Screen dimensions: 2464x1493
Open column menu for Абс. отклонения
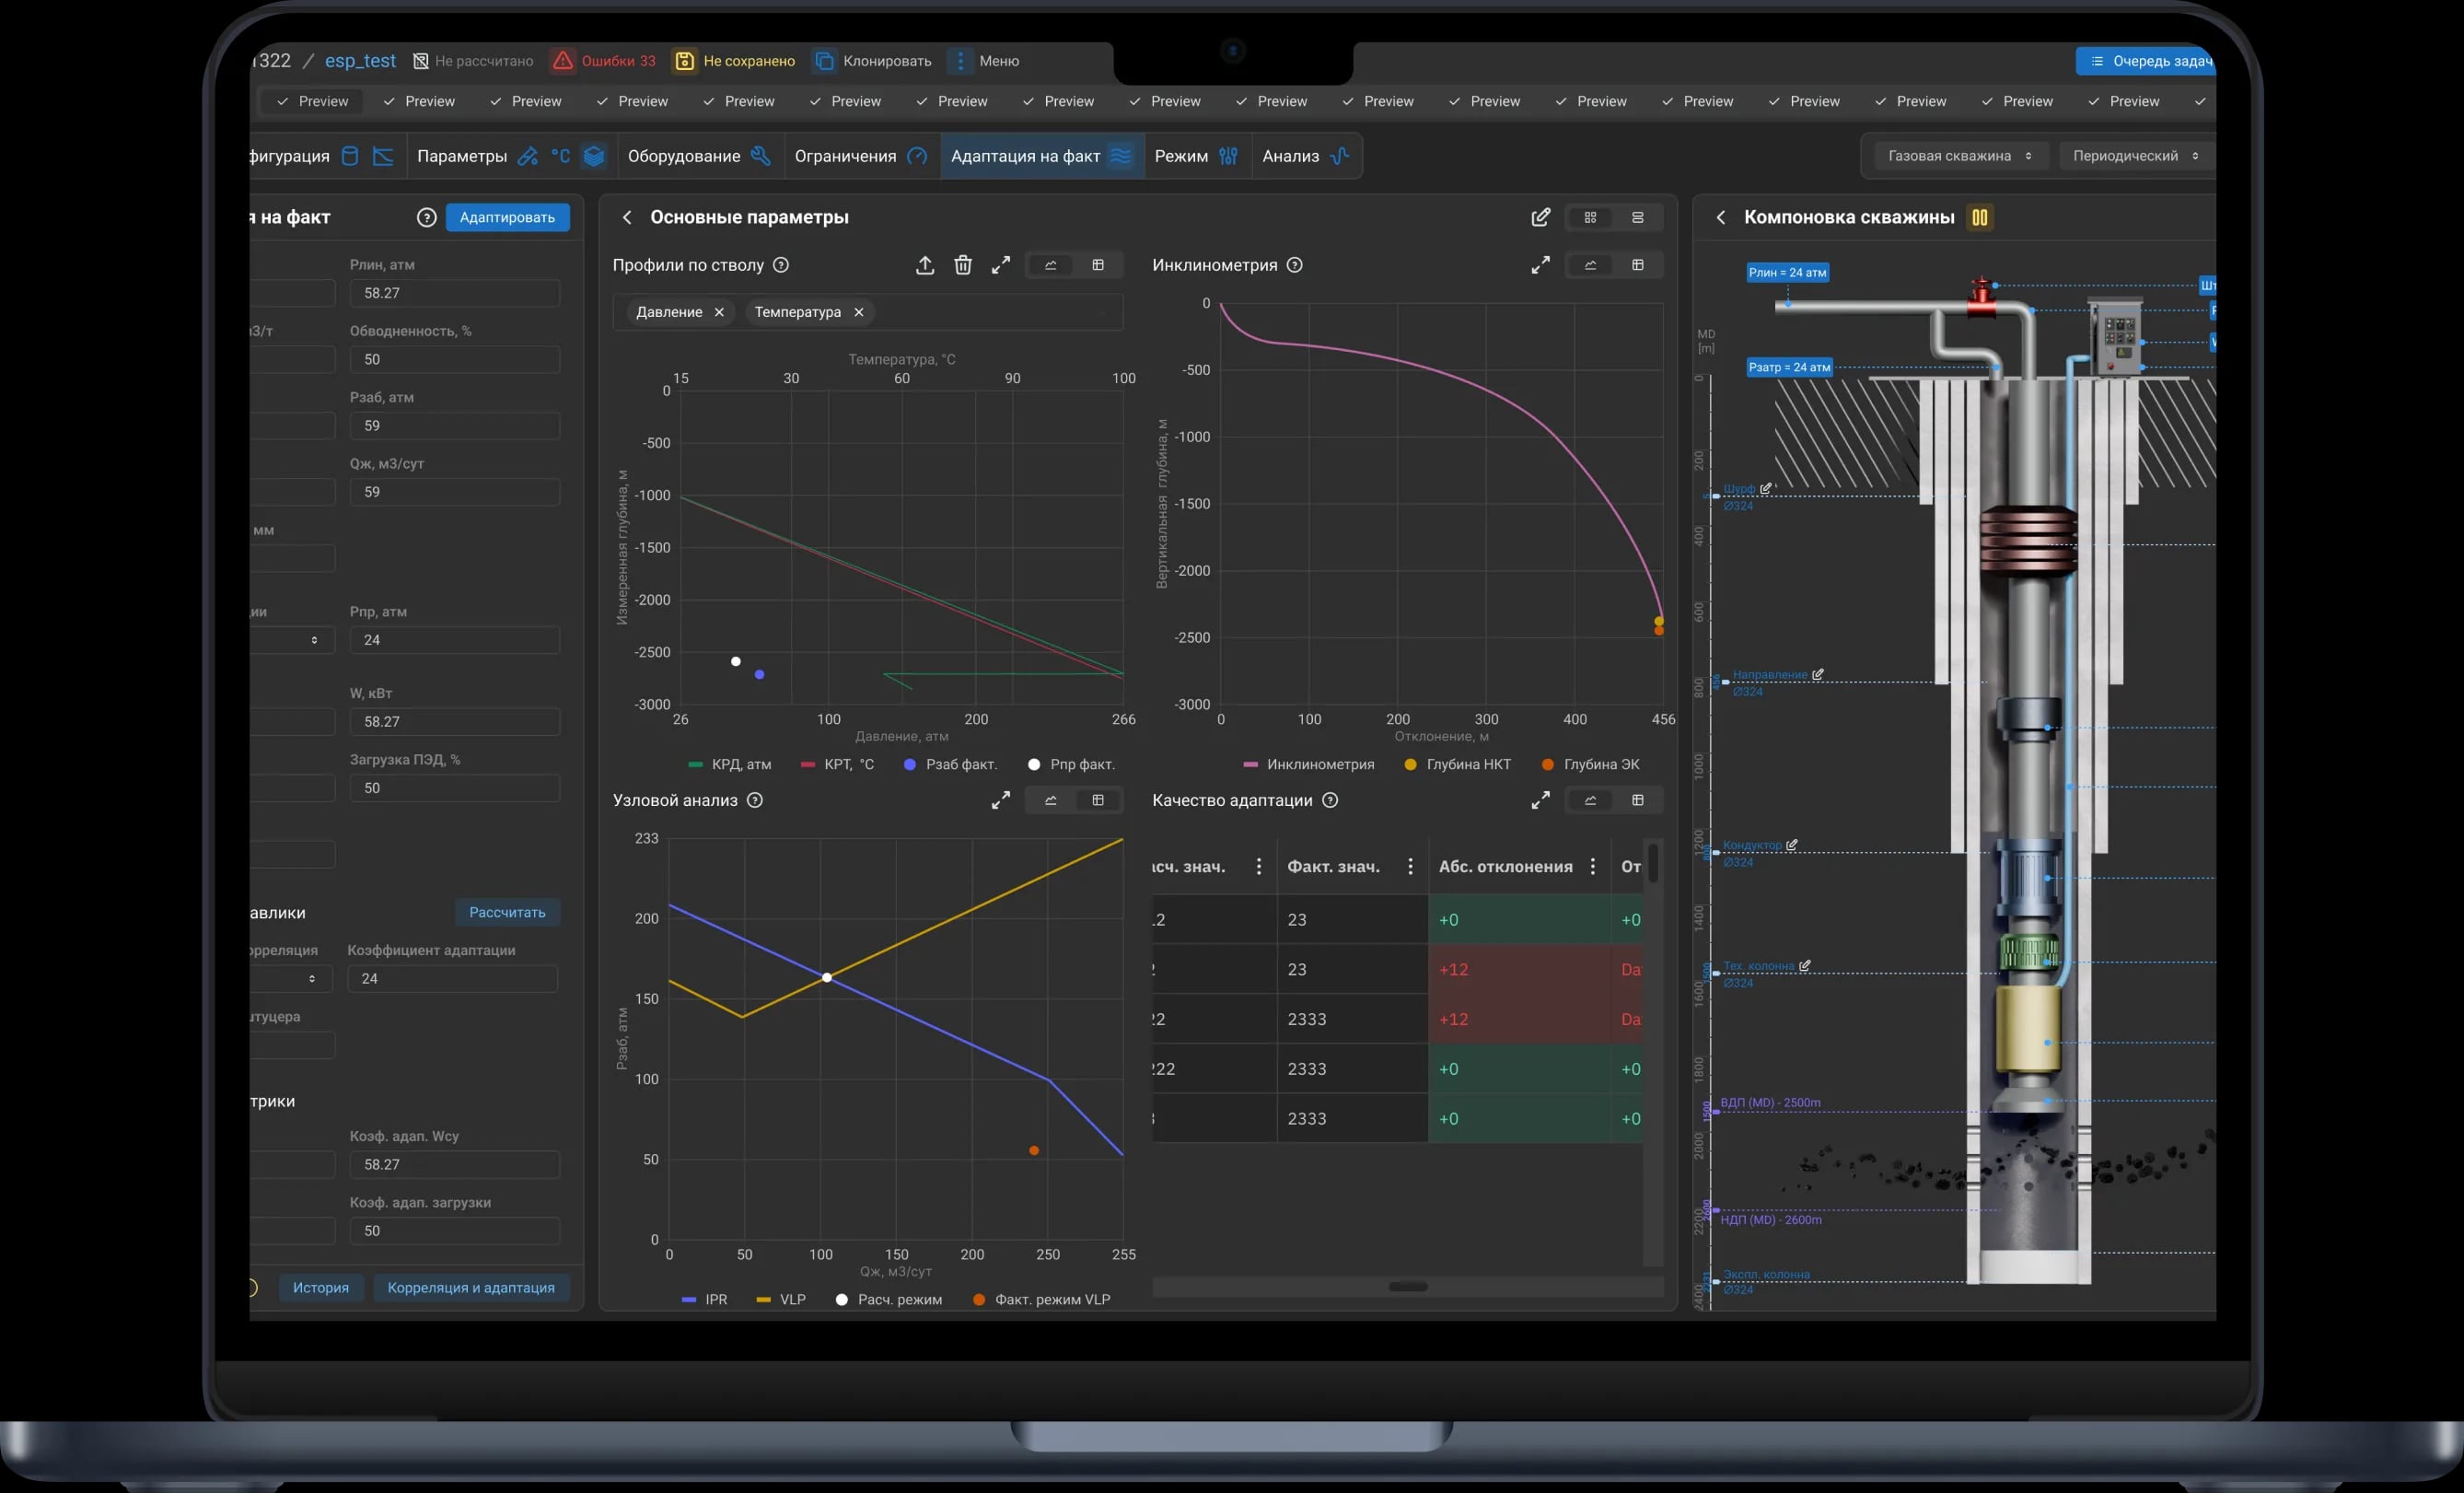pos(1593,867)
